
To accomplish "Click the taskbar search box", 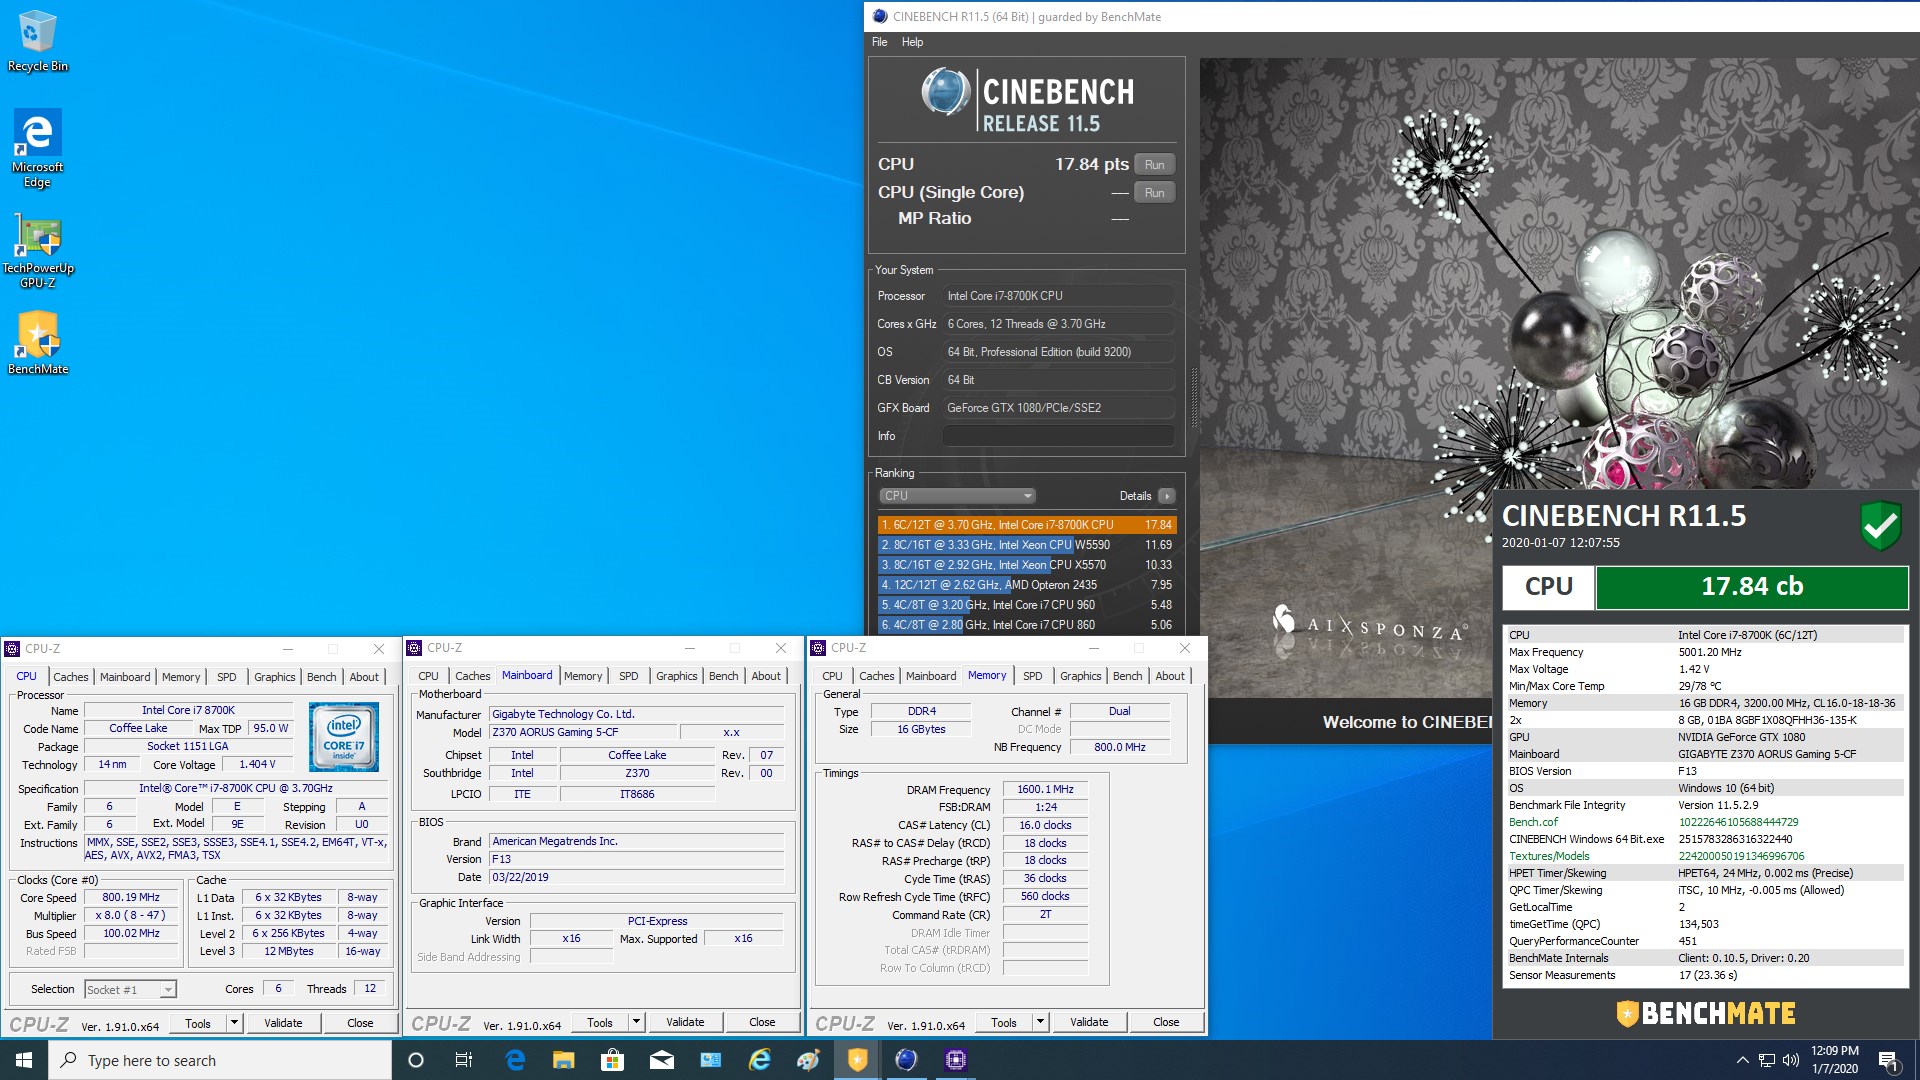I will coord(220,1060).
